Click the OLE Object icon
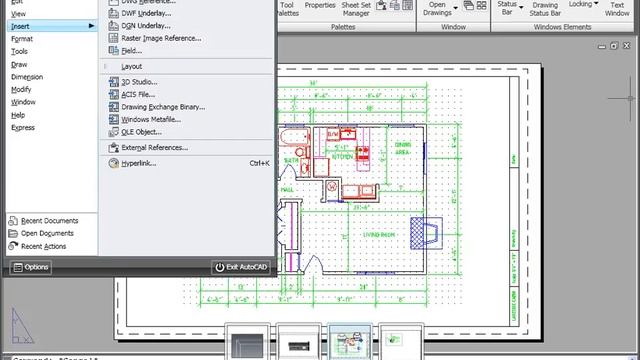This screenshot has height=360, width=640. click(x=113, y=132)
